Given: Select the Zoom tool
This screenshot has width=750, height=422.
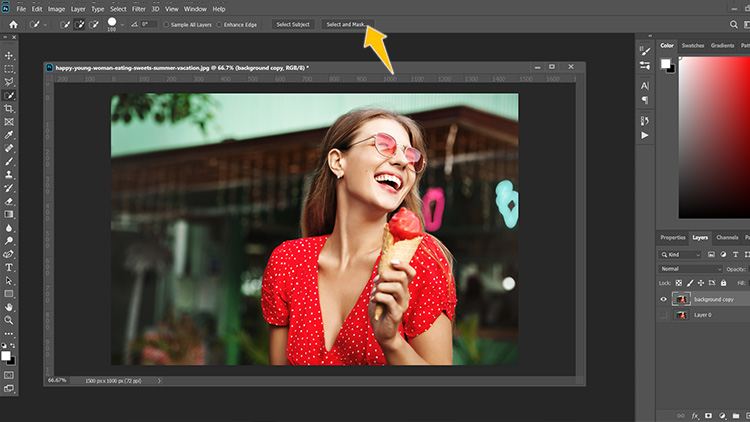Looking at the screenshot, I should coord(9,320).
